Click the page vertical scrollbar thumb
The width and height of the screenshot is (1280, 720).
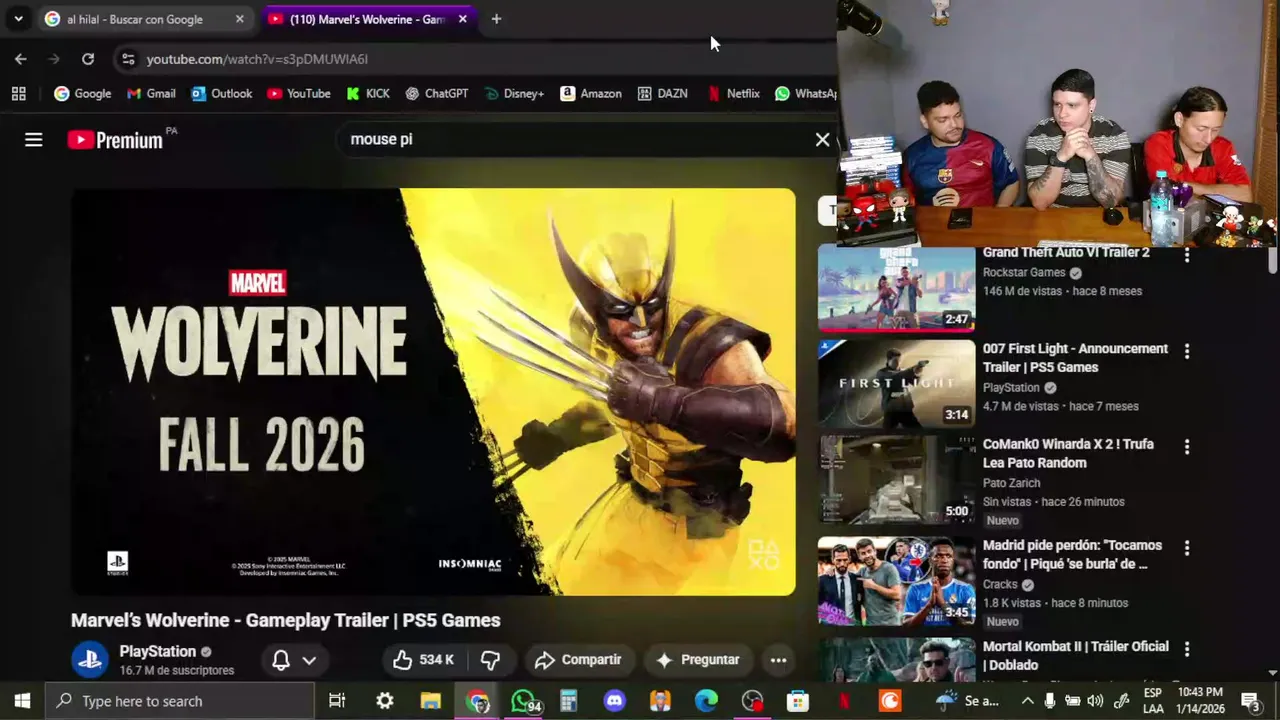1272,258
